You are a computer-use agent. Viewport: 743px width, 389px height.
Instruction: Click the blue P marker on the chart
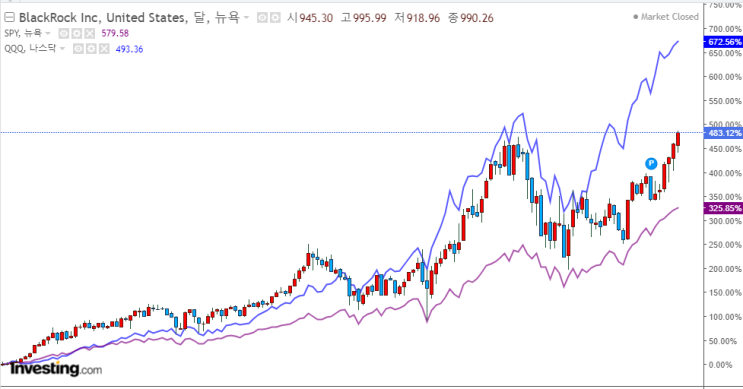[651, 163]
